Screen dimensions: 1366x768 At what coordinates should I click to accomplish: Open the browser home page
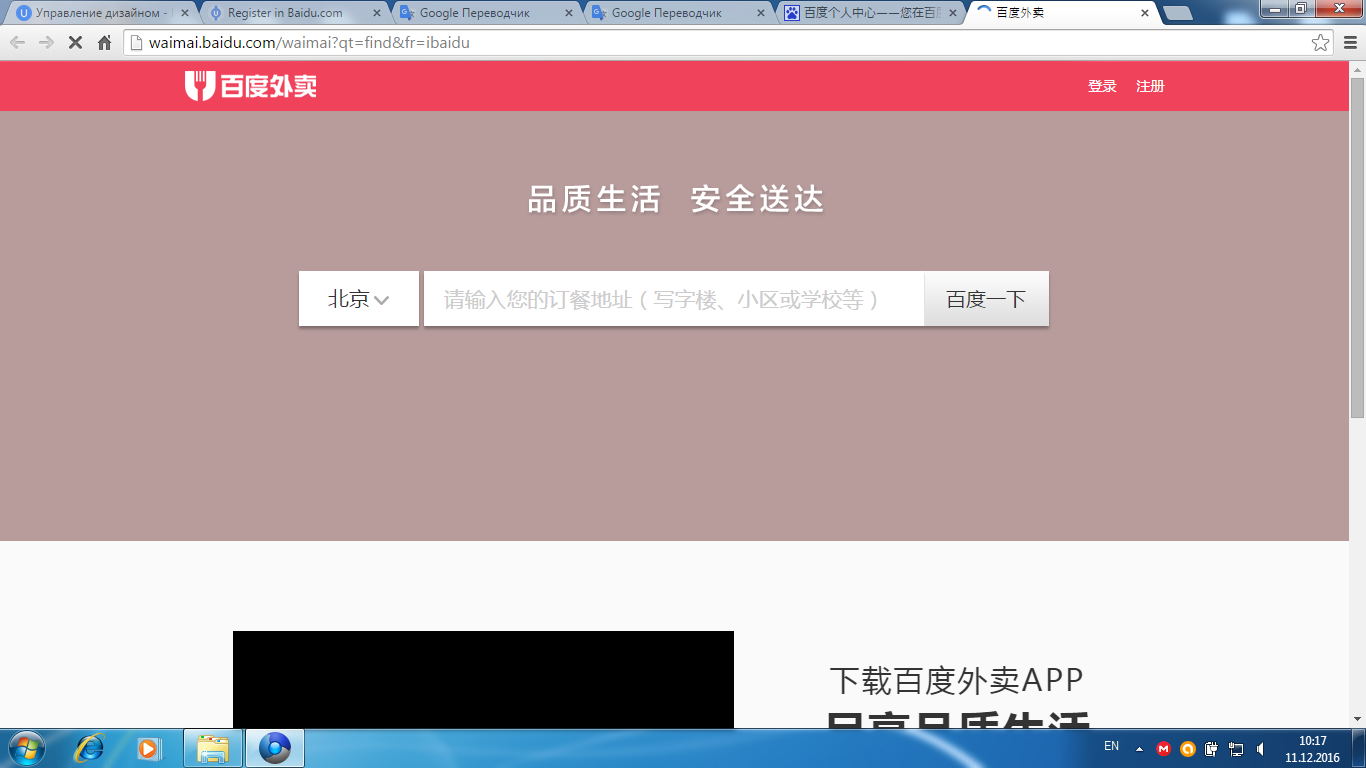tap(104, 43)
